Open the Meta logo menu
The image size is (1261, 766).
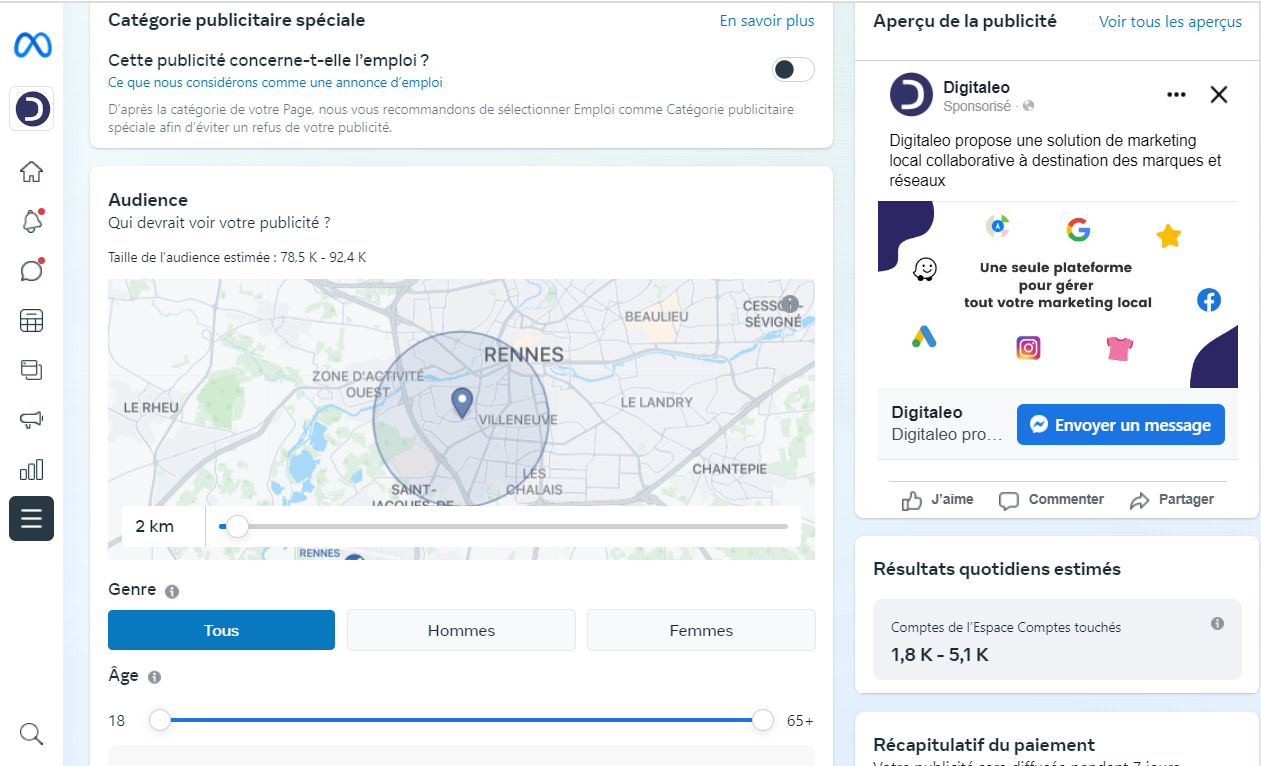coord(32,46)
